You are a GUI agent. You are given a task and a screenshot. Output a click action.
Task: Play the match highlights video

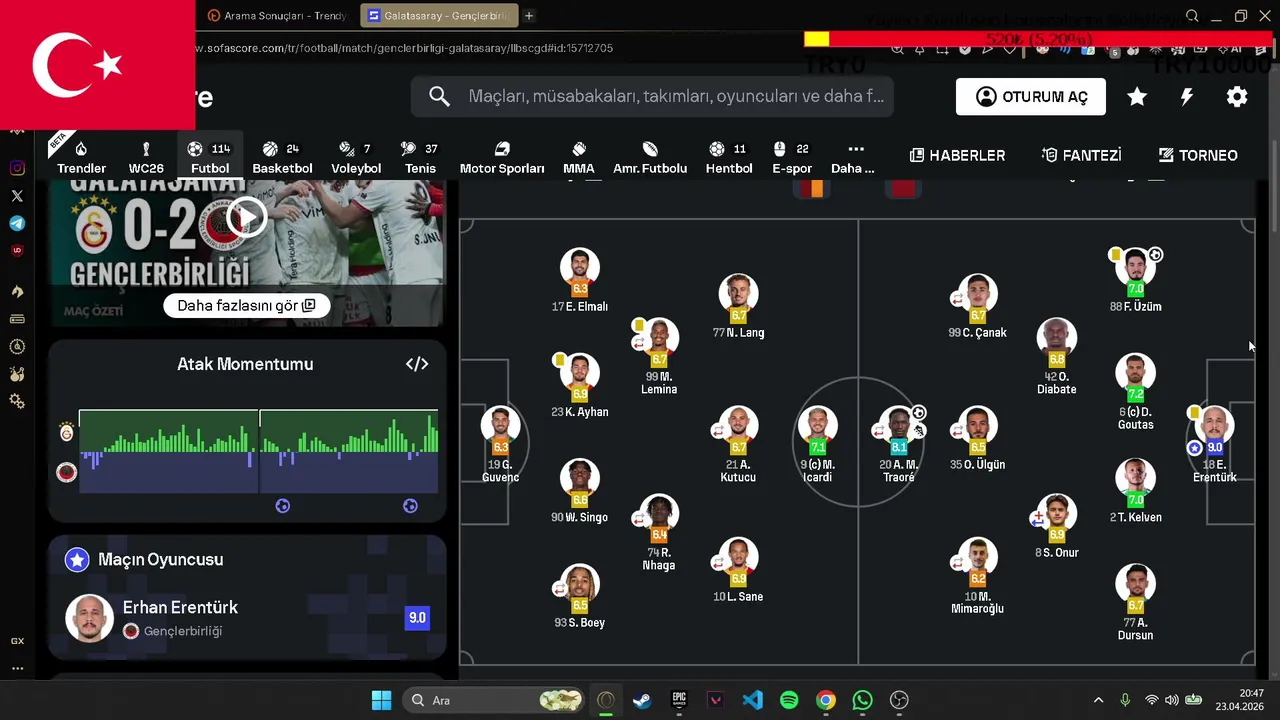(246, 217)
